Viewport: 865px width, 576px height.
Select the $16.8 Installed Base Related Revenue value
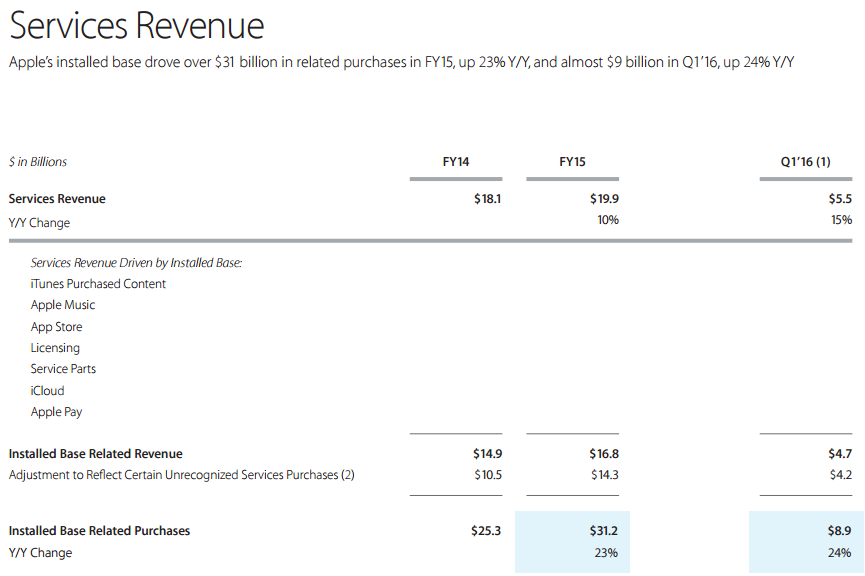pos(604,454)
